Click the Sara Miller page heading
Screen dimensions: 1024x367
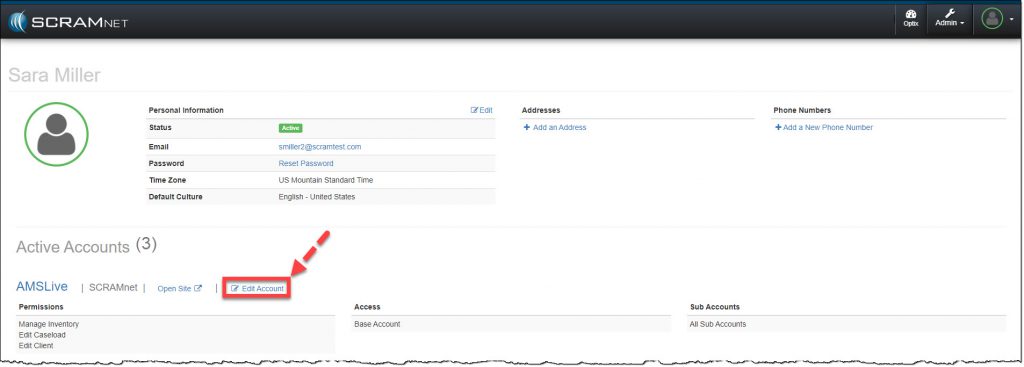coord(54,75)
